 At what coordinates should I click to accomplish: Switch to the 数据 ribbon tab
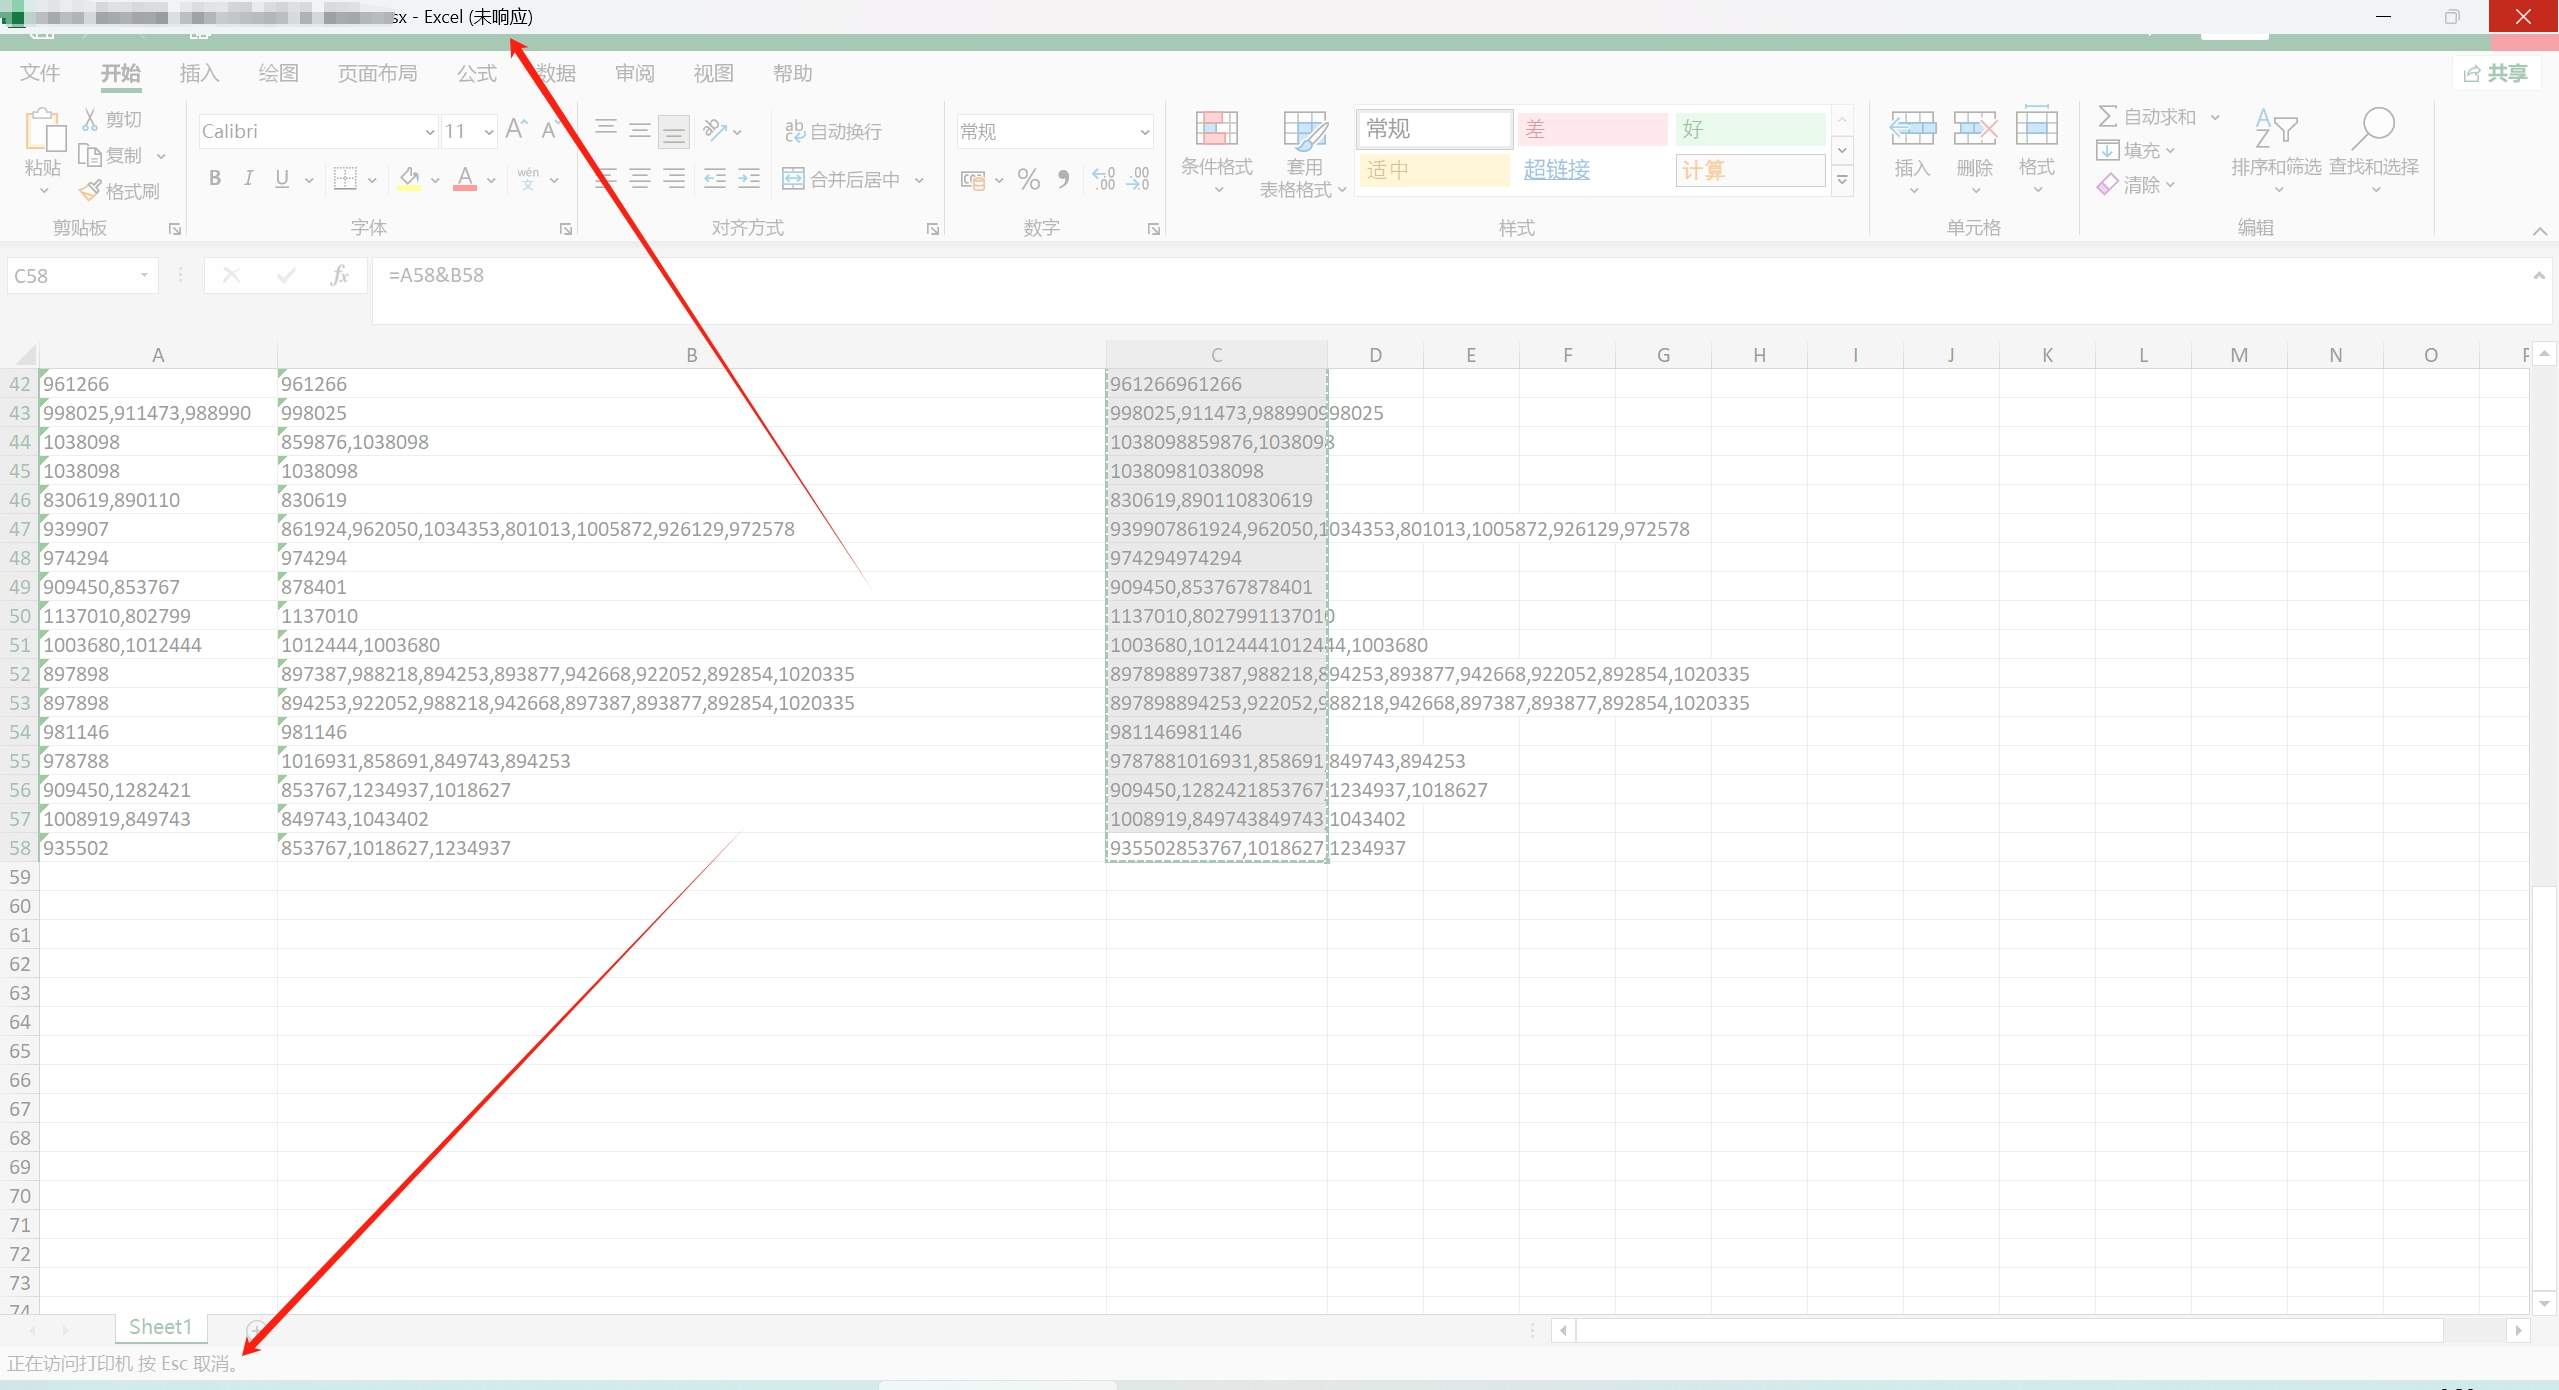[556, 72]
